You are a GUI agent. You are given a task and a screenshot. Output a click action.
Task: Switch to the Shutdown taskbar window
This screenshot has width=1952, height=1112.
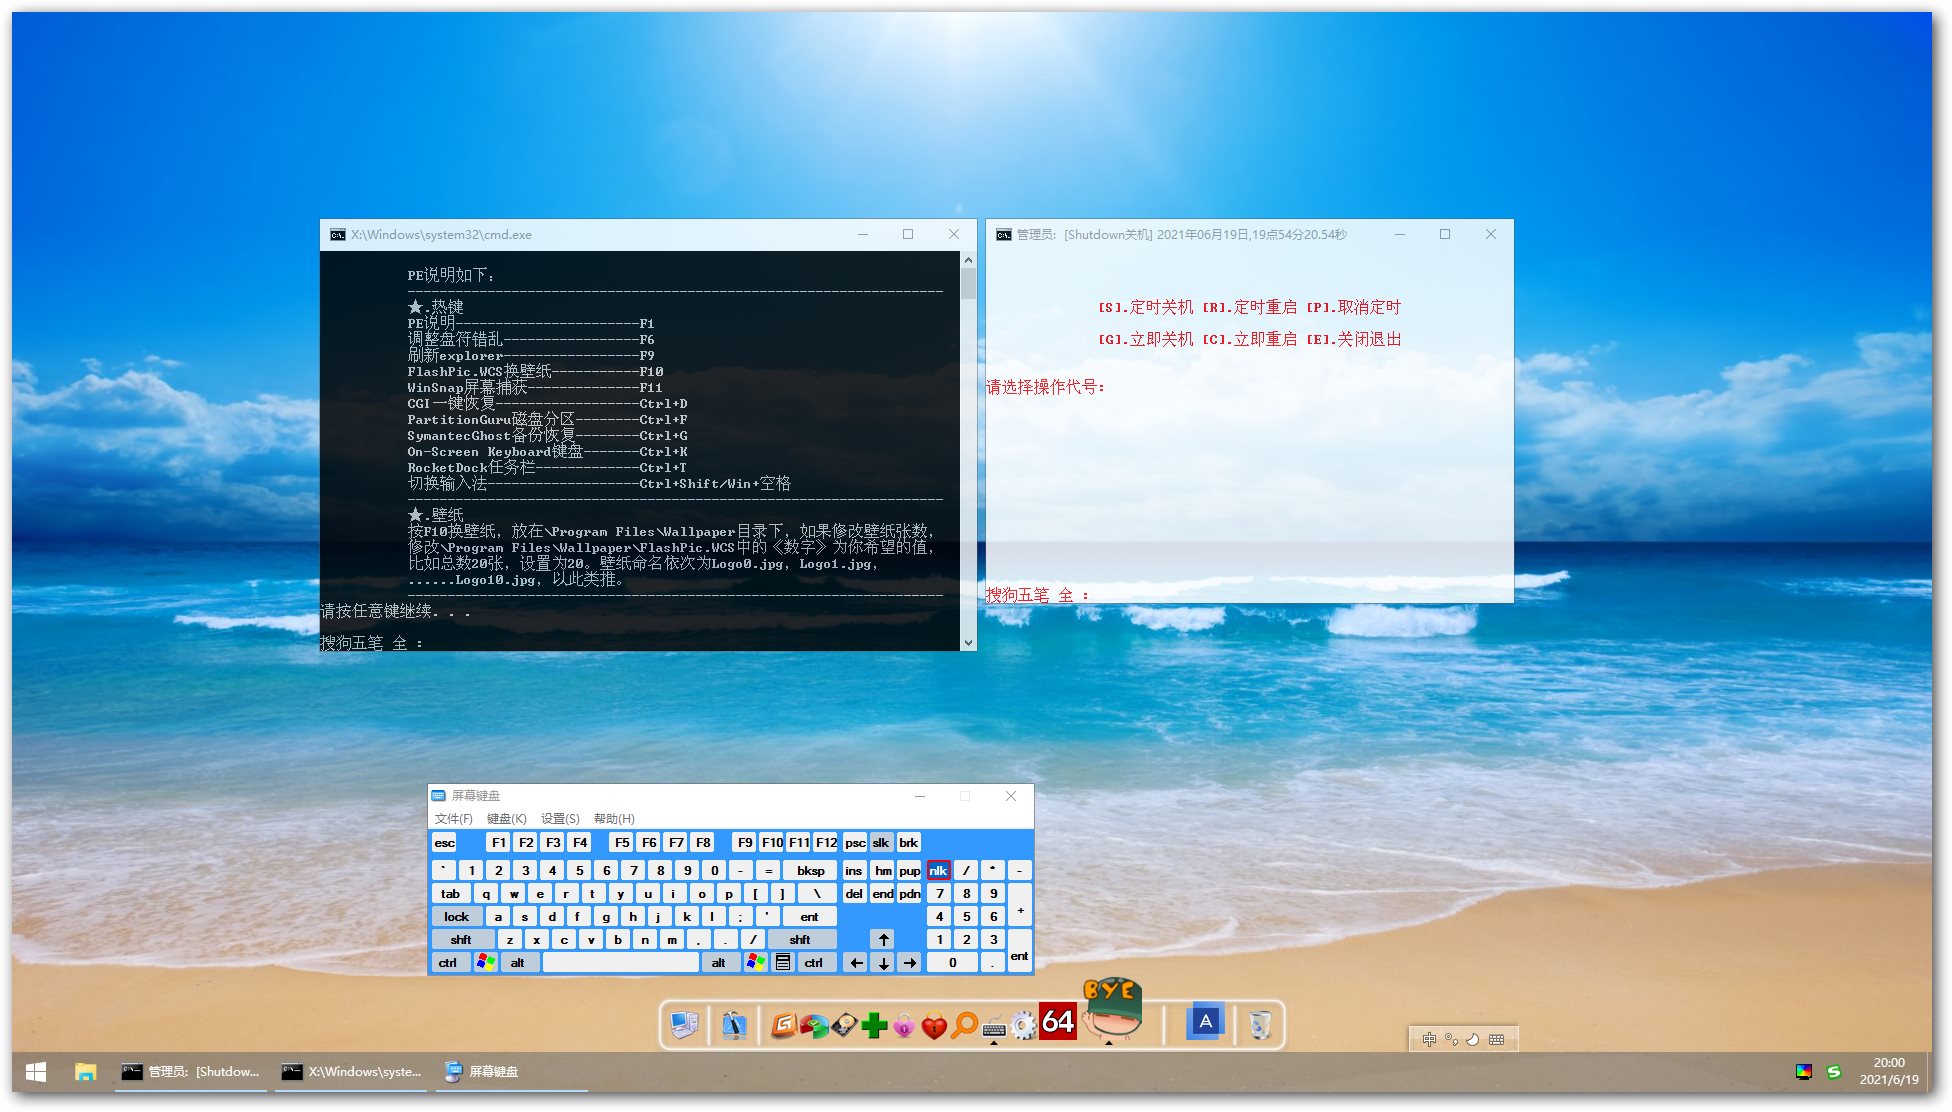190,1072
